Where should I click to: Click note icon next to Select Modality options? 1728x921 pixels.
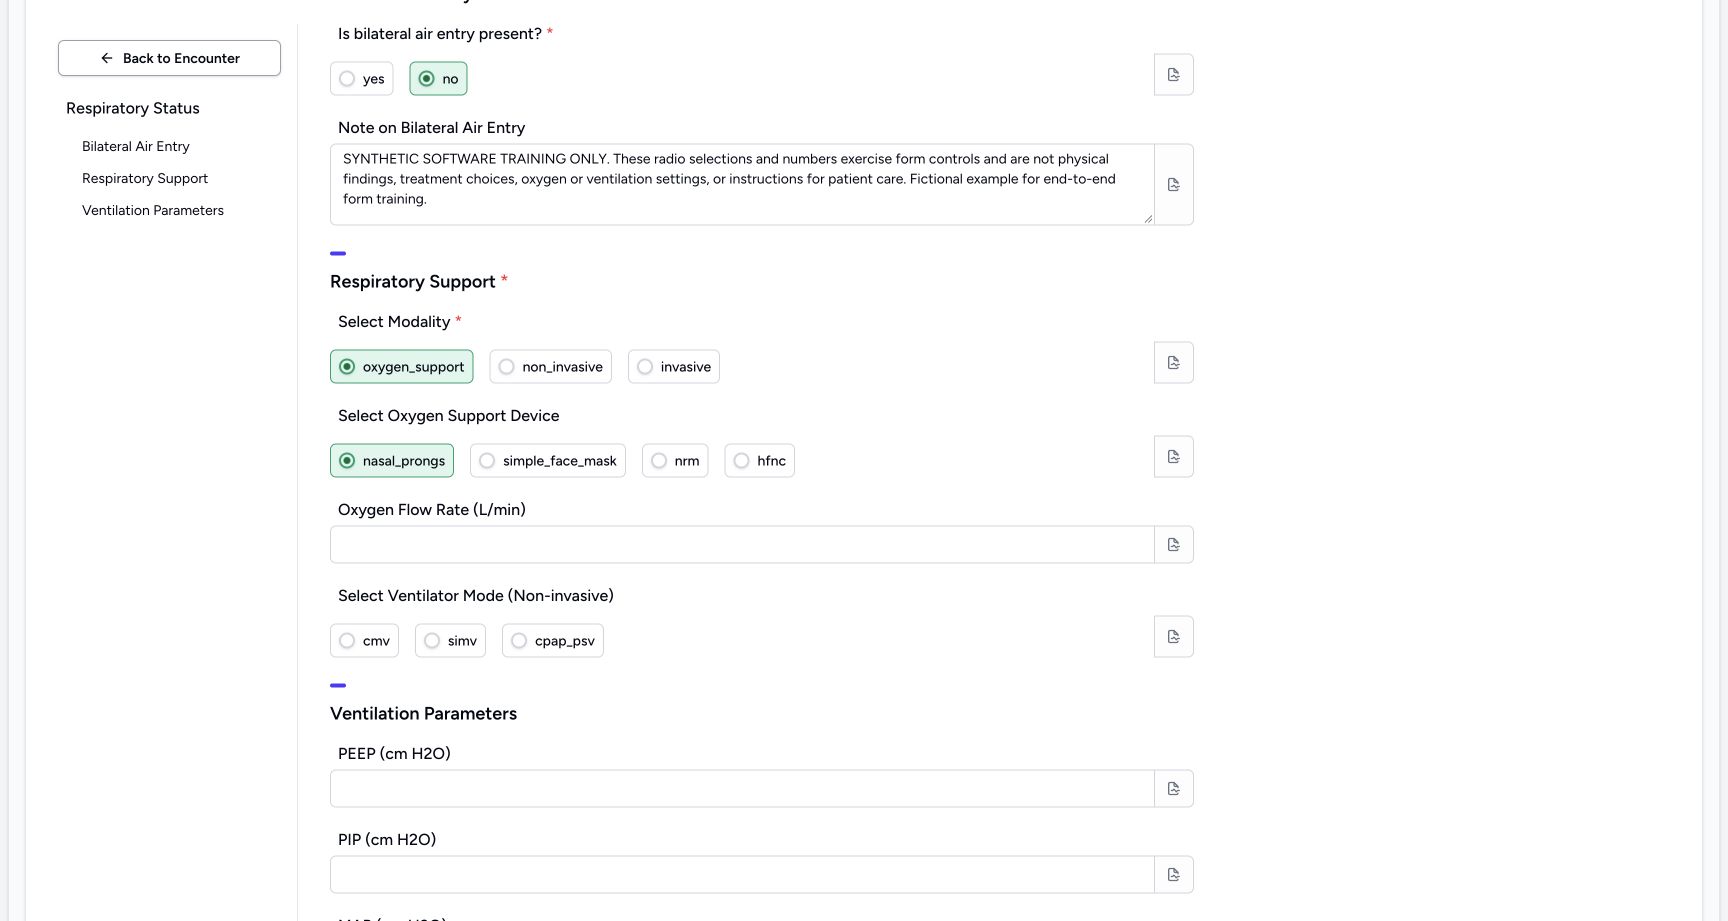point(1173,363)
